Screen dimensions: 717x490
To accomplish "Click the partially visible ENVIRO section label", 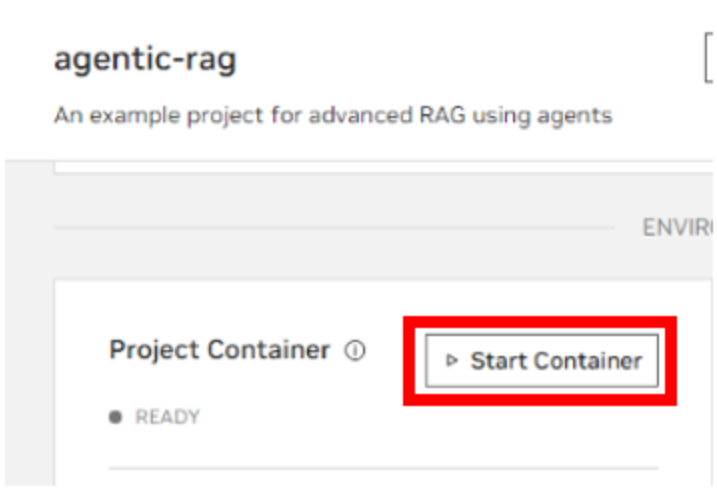I will tap(677, 228).
